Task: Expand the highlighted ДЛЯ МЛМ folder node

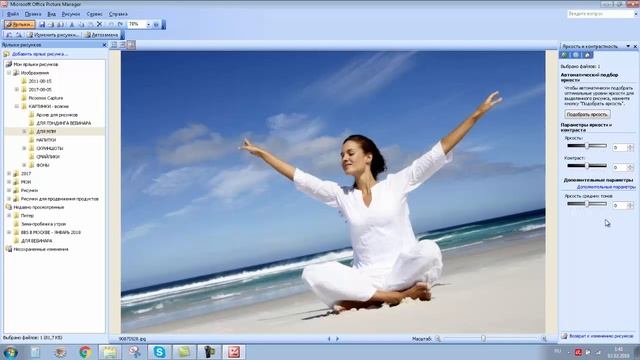Action: pyautogui.click(x=24, y=131)
